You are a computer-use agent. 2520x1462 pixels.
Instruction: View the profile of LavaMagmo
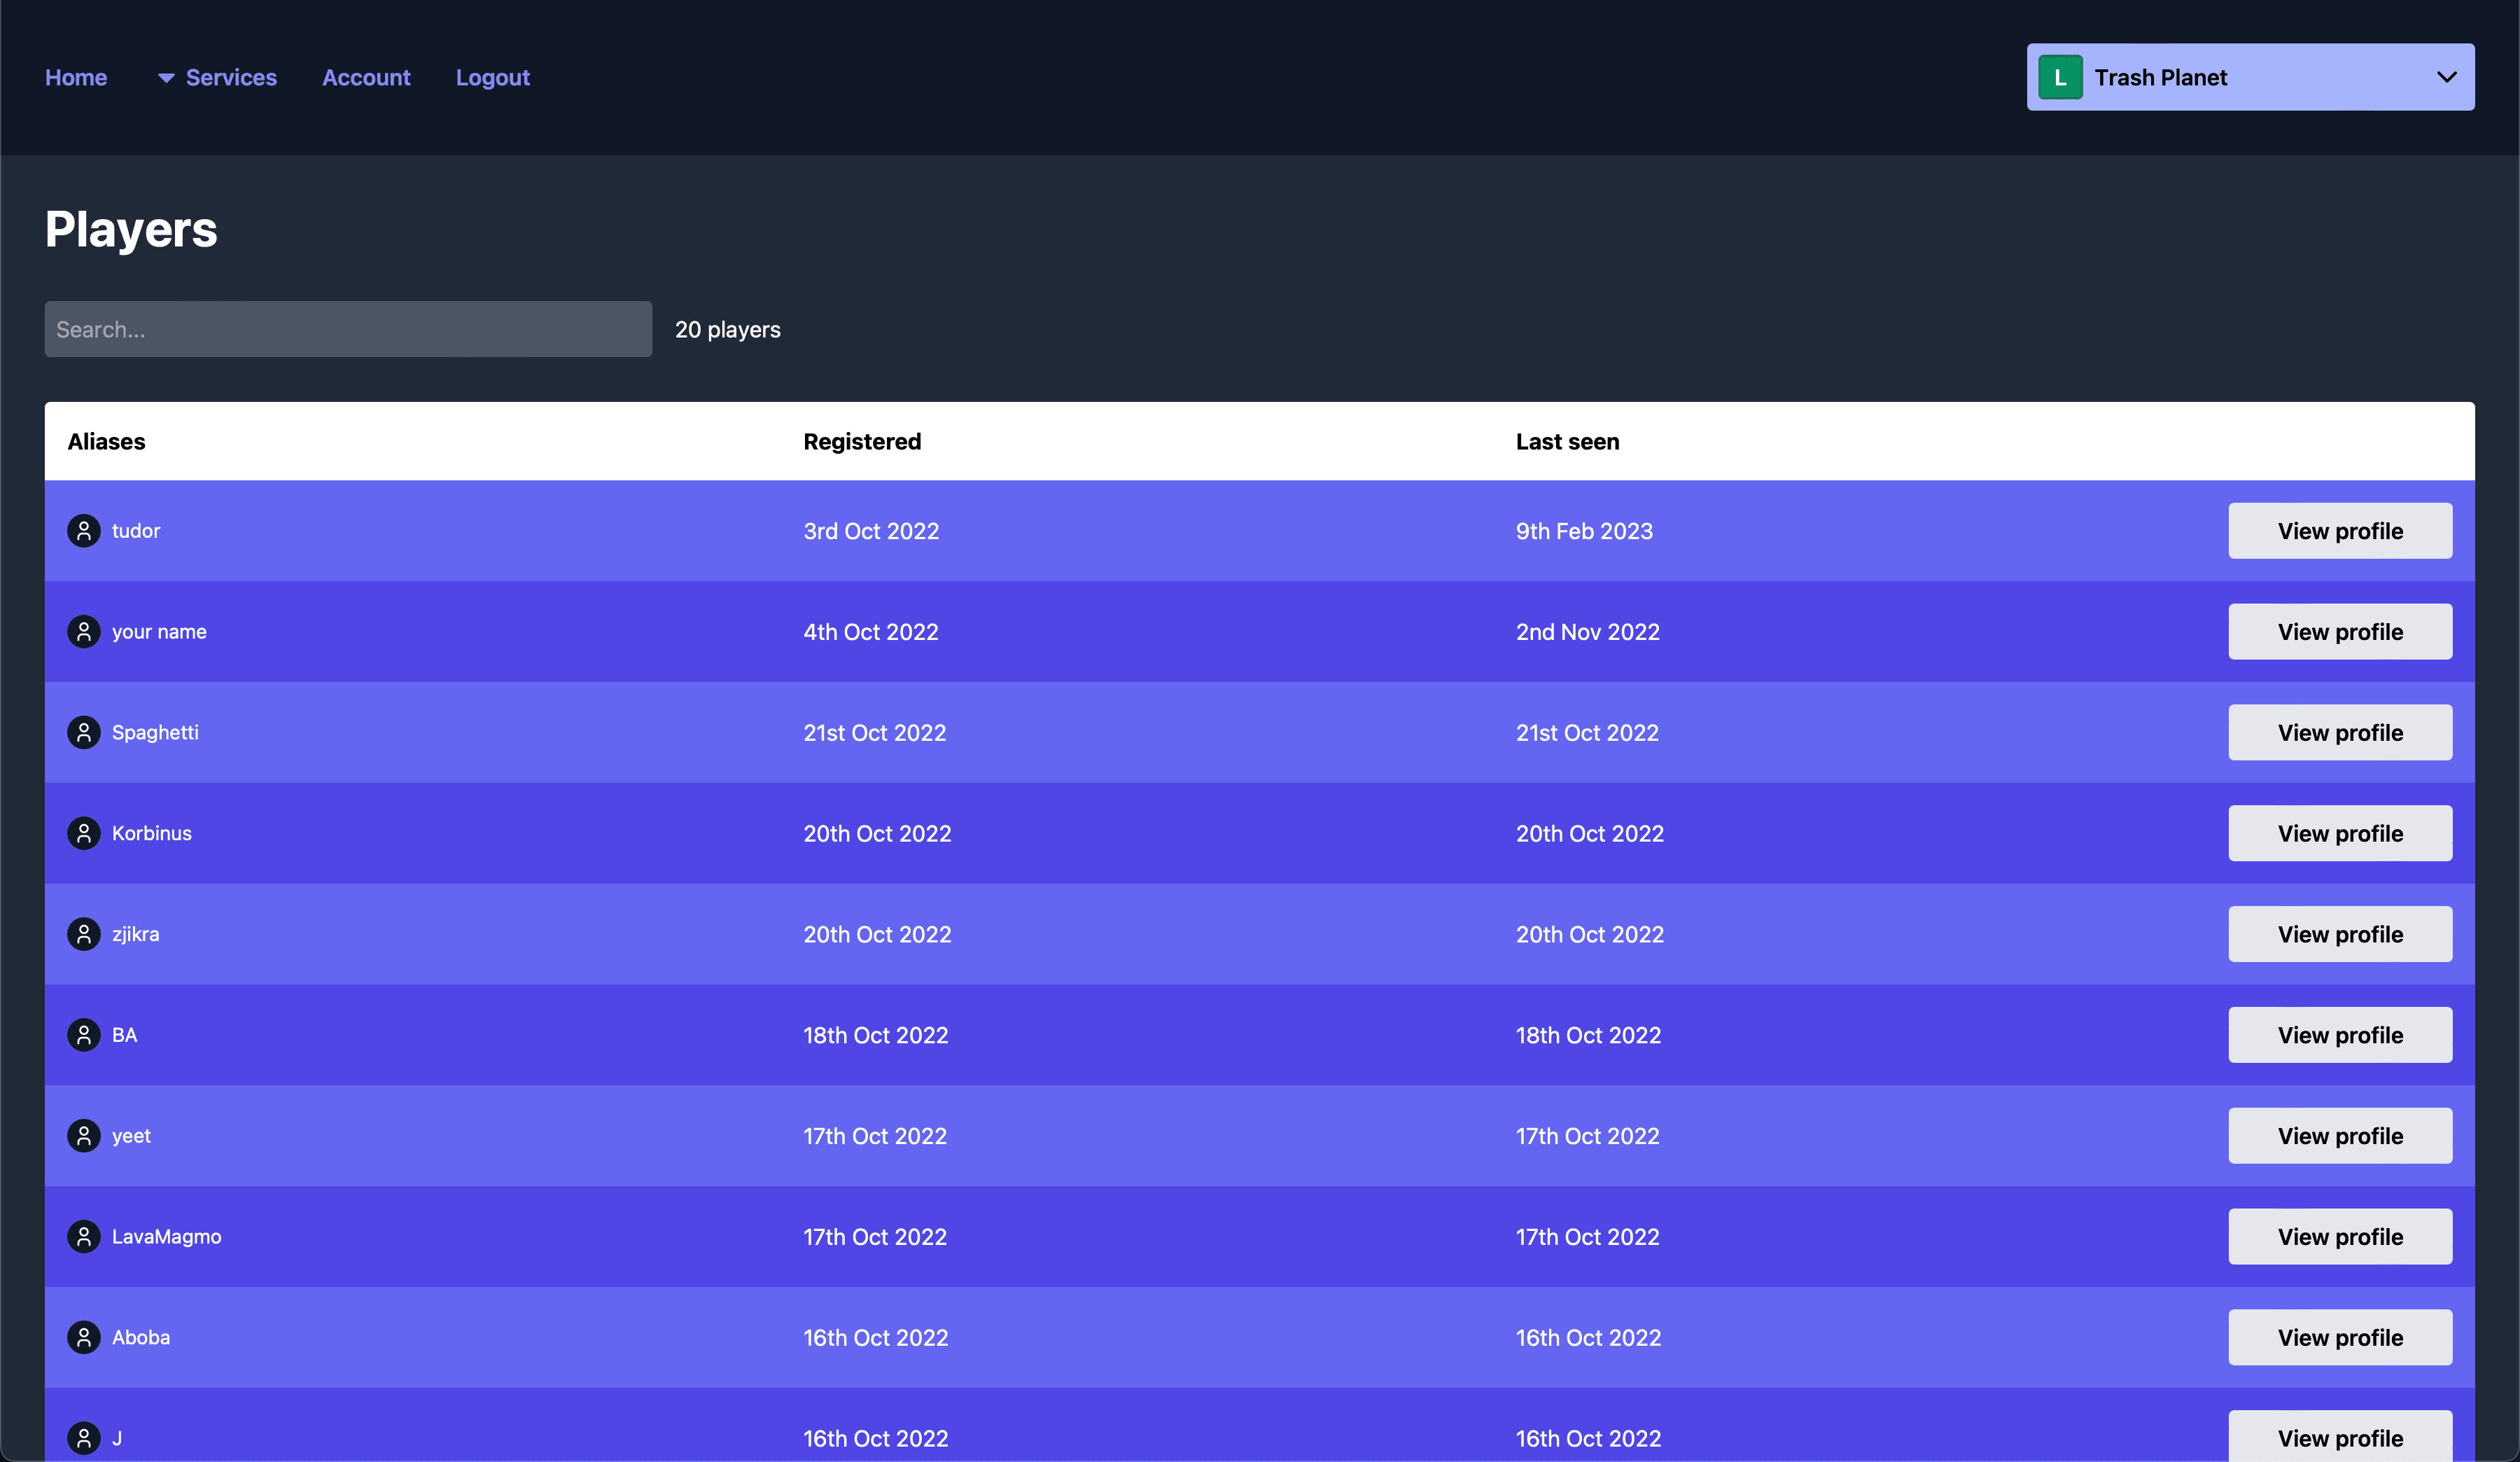(2340, 1236)
